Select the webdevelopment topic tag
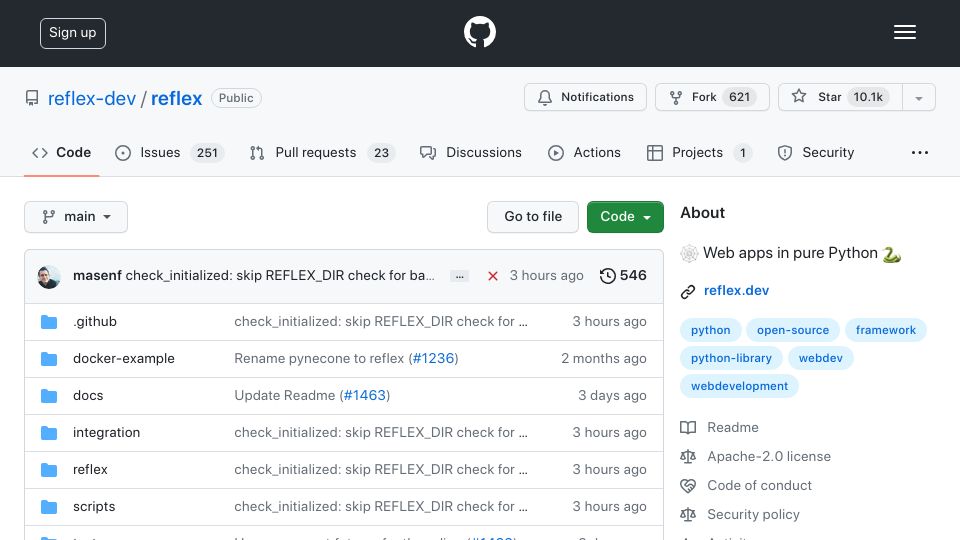Viewport: 960px width, 540px height. click(739, 386)
